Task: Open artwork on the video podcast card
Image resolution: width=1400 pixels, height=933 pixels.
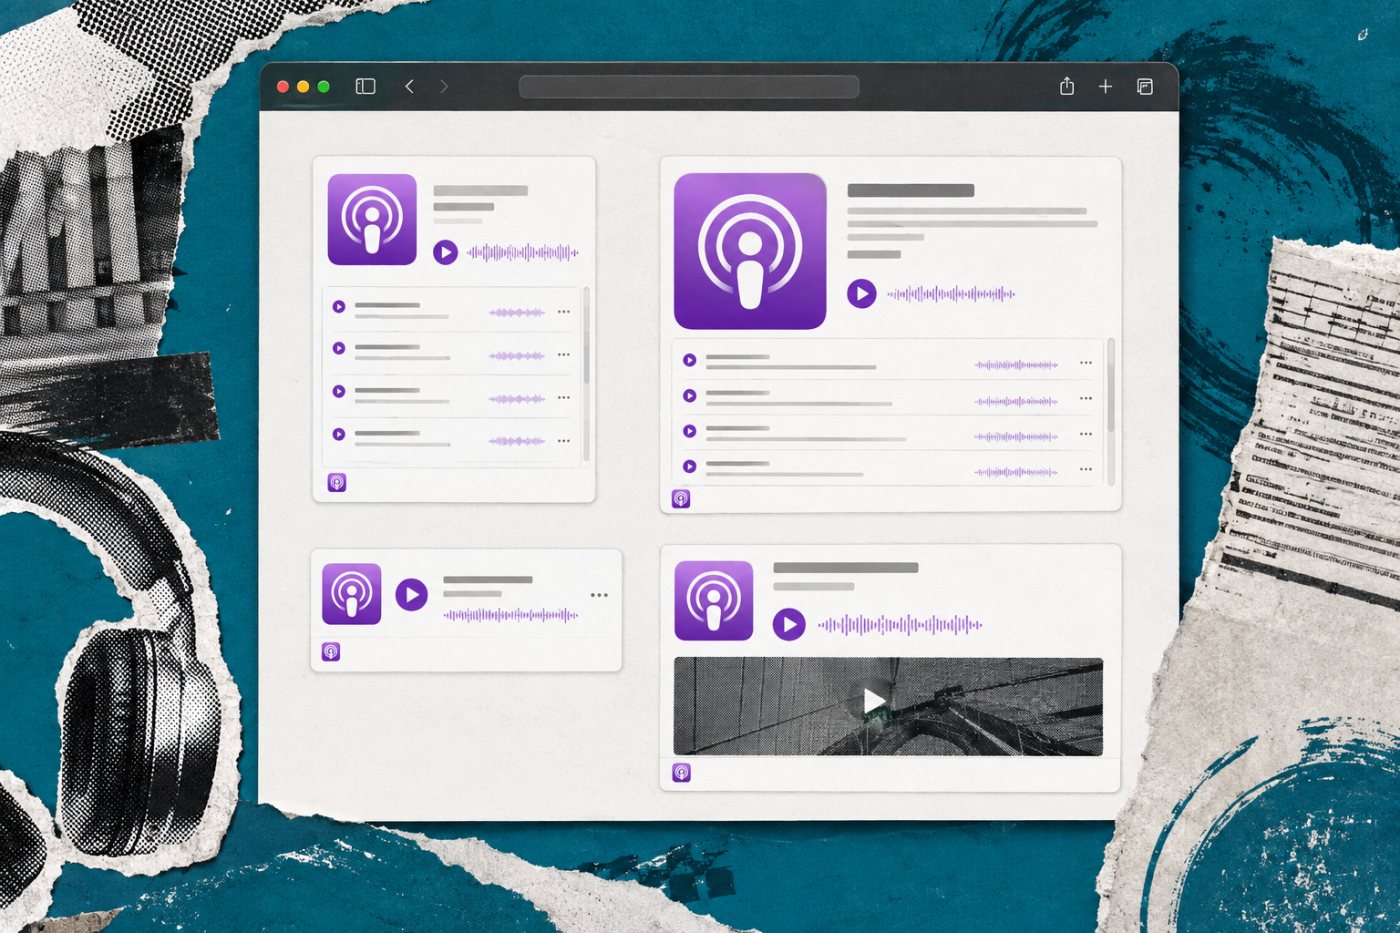Action: coord(713,600)
